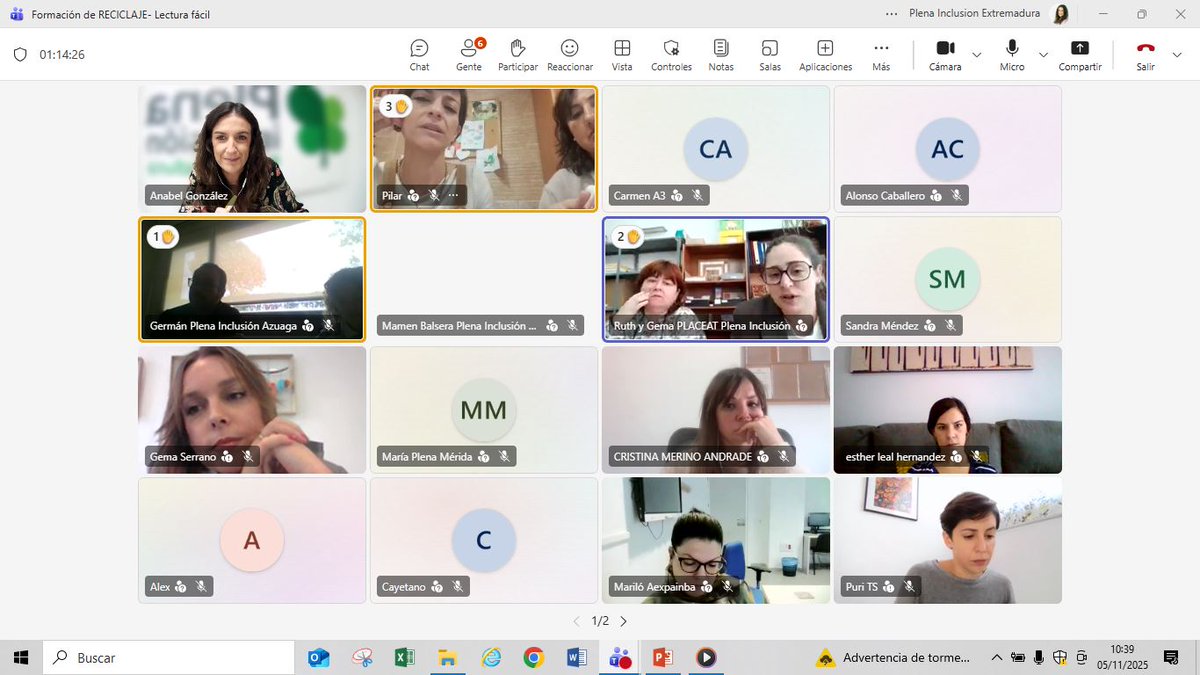Open PowerPoint from the taskbar
The height and width of the screenshot is (675, 1200).
point(662,657)
